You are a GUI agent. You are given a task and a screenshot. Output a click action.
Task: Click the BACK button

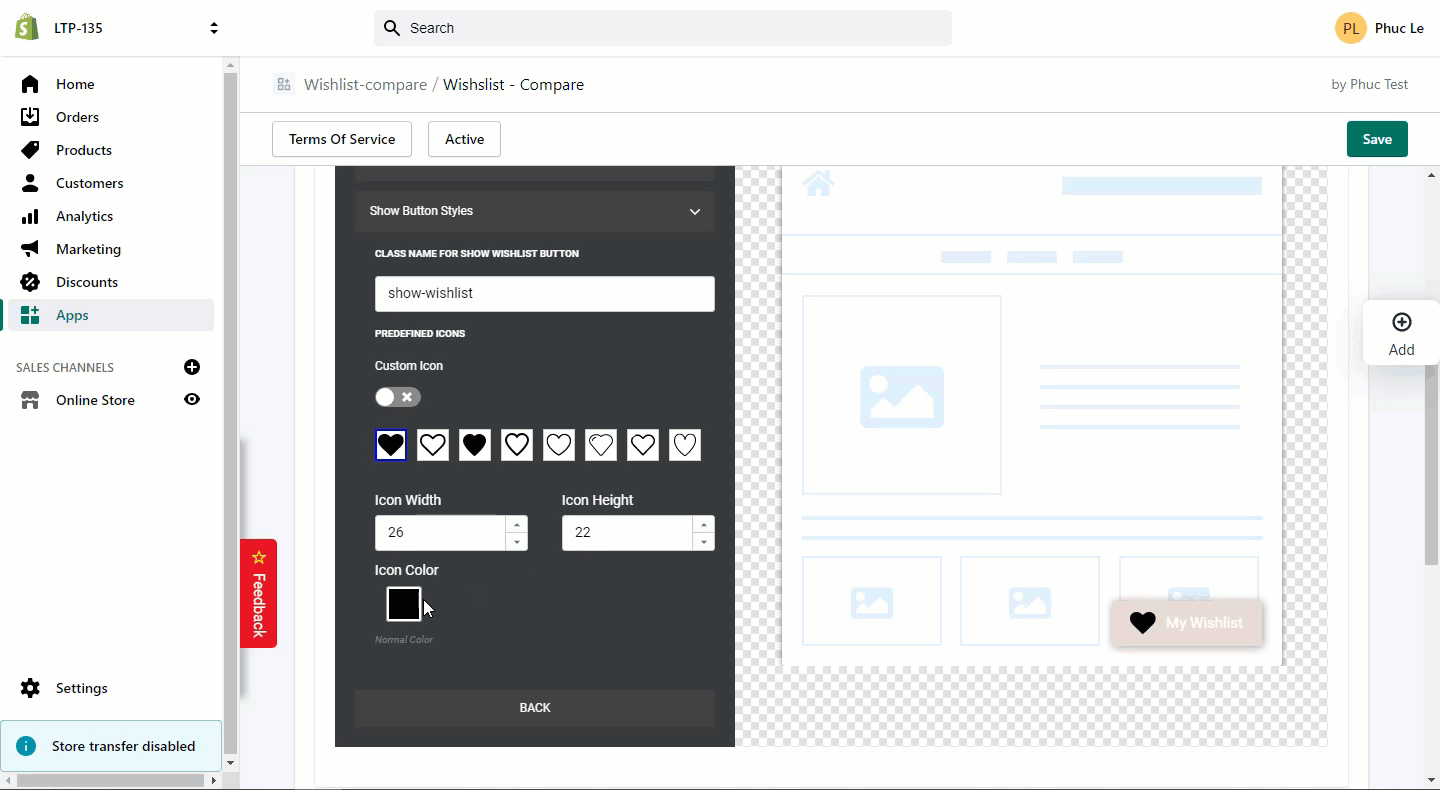(535, 707)
